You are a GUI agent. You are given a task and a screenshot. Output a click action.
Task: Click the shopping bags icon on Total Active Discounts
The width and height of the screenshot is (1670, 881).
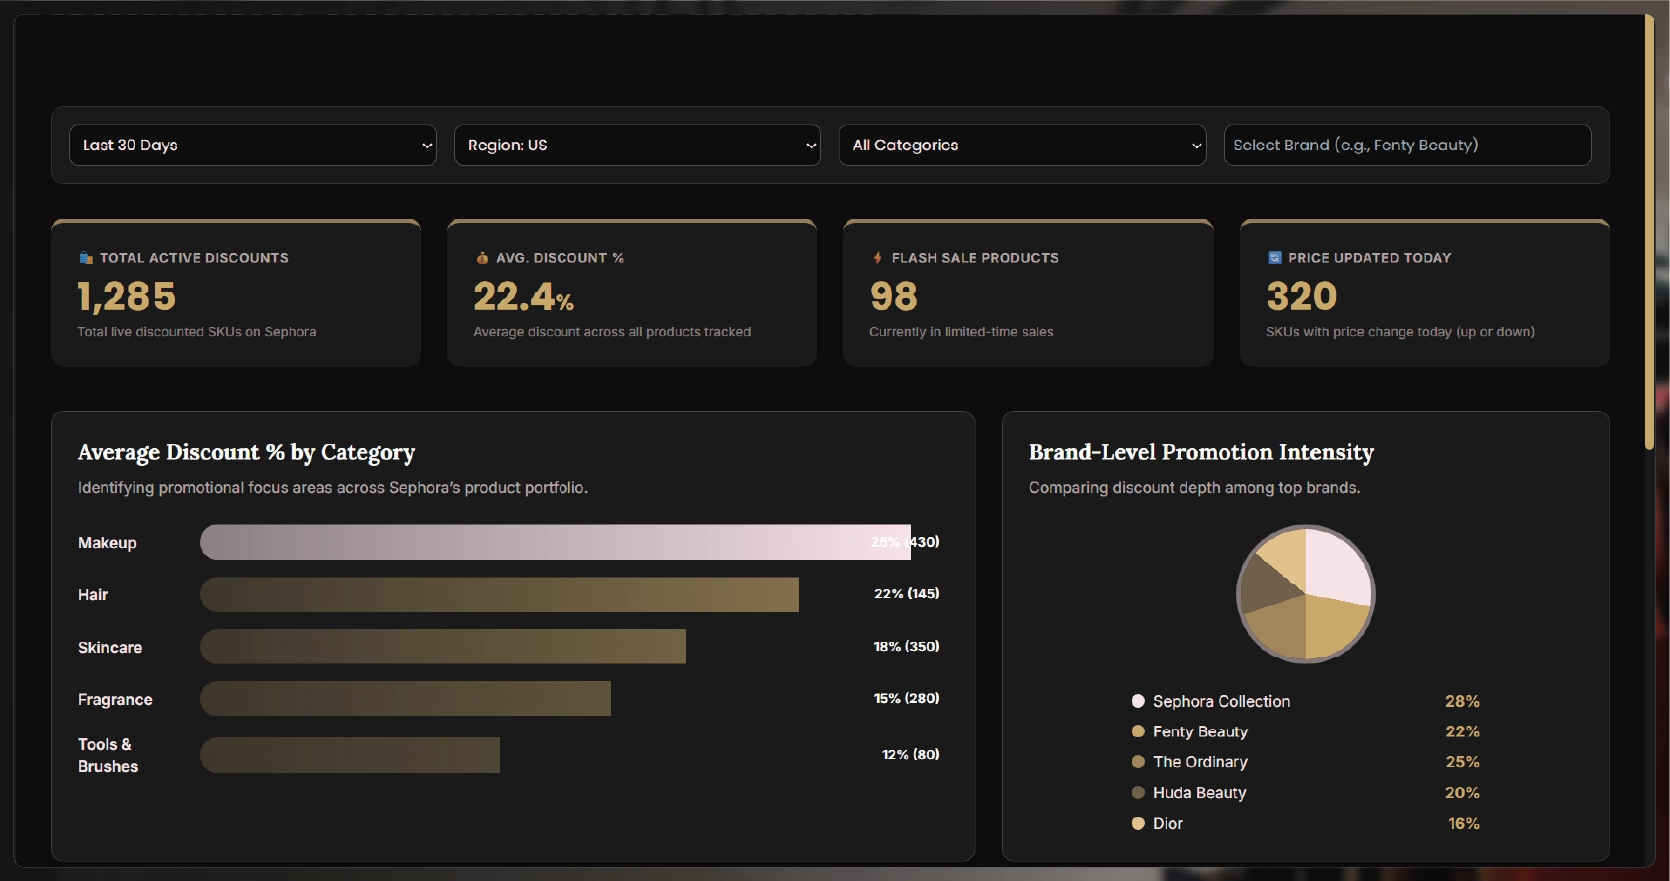click(x=86, y=258)
